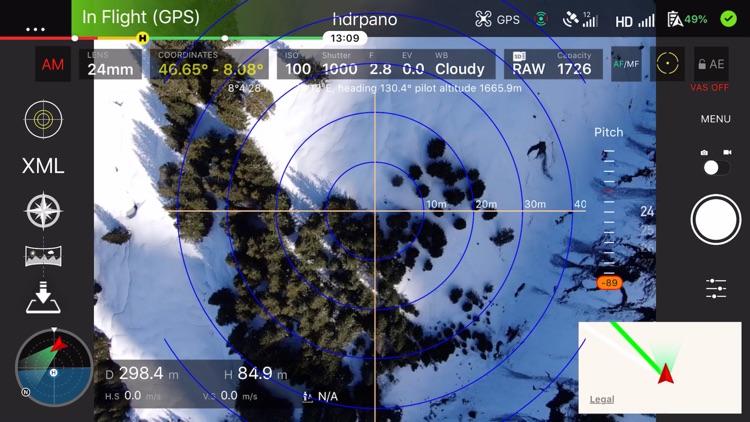This screenshot has width=750, height=422.
Task: Tap the 30m range ring label
Action: pyautogui.click(x=535, y=204)
